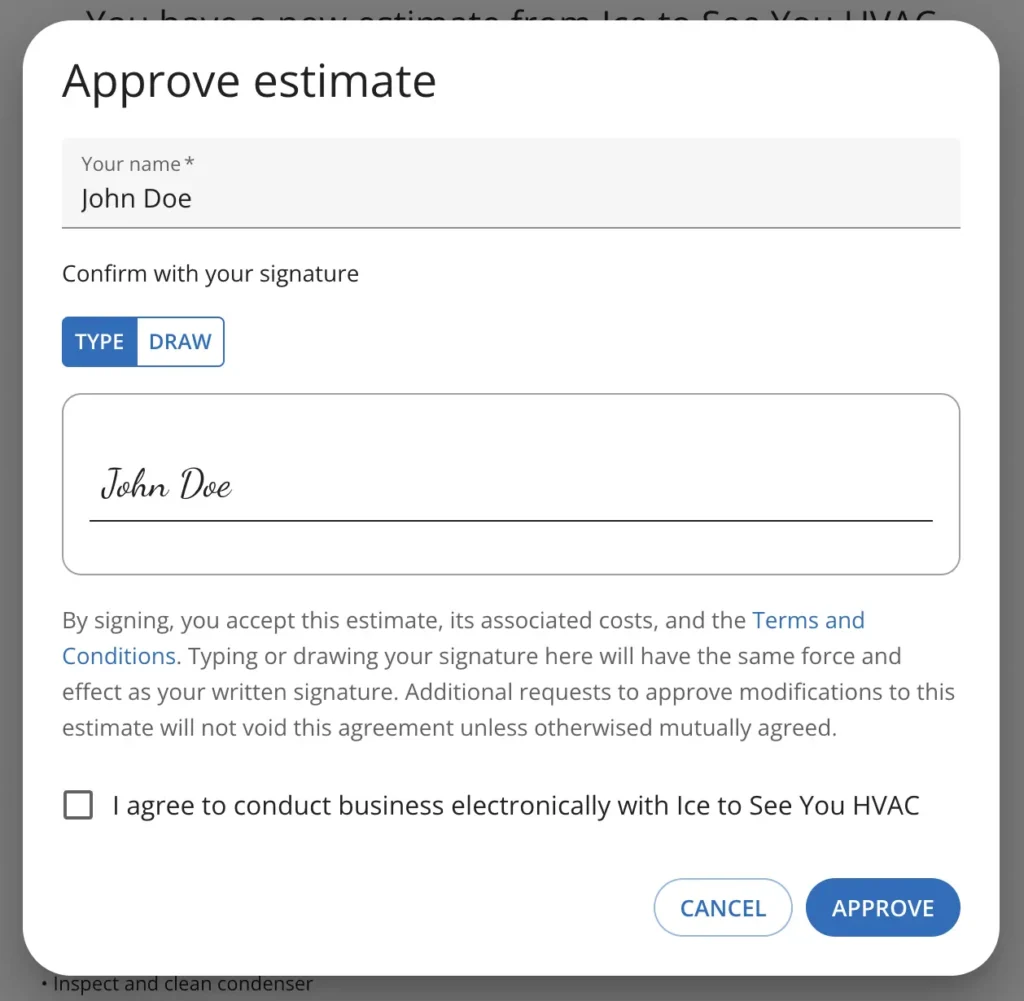Click the "Your name" field label
This screenshot has width=1024, height=1001.
[131, 164]
